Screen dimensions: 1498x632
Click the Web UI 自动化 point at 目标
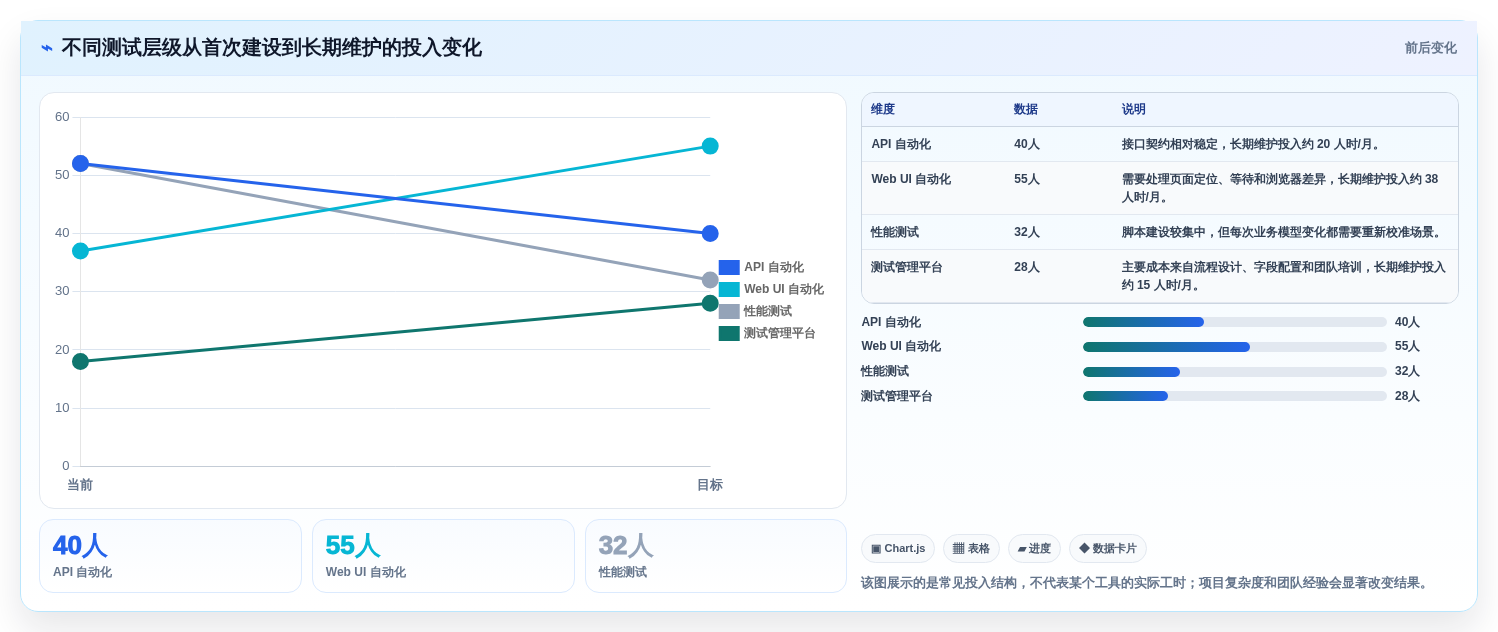point(710,146)
